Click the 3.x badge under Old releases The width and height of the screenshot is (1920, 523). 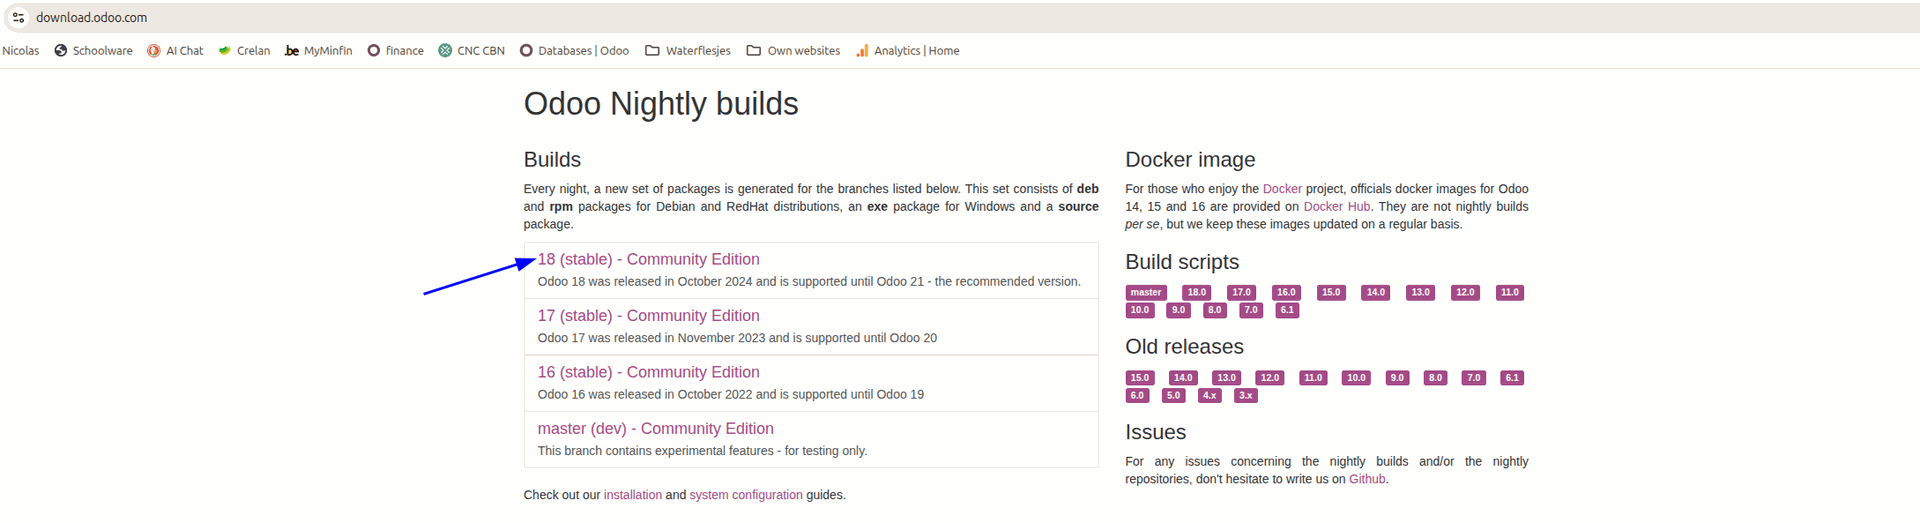pos(1245,395)
